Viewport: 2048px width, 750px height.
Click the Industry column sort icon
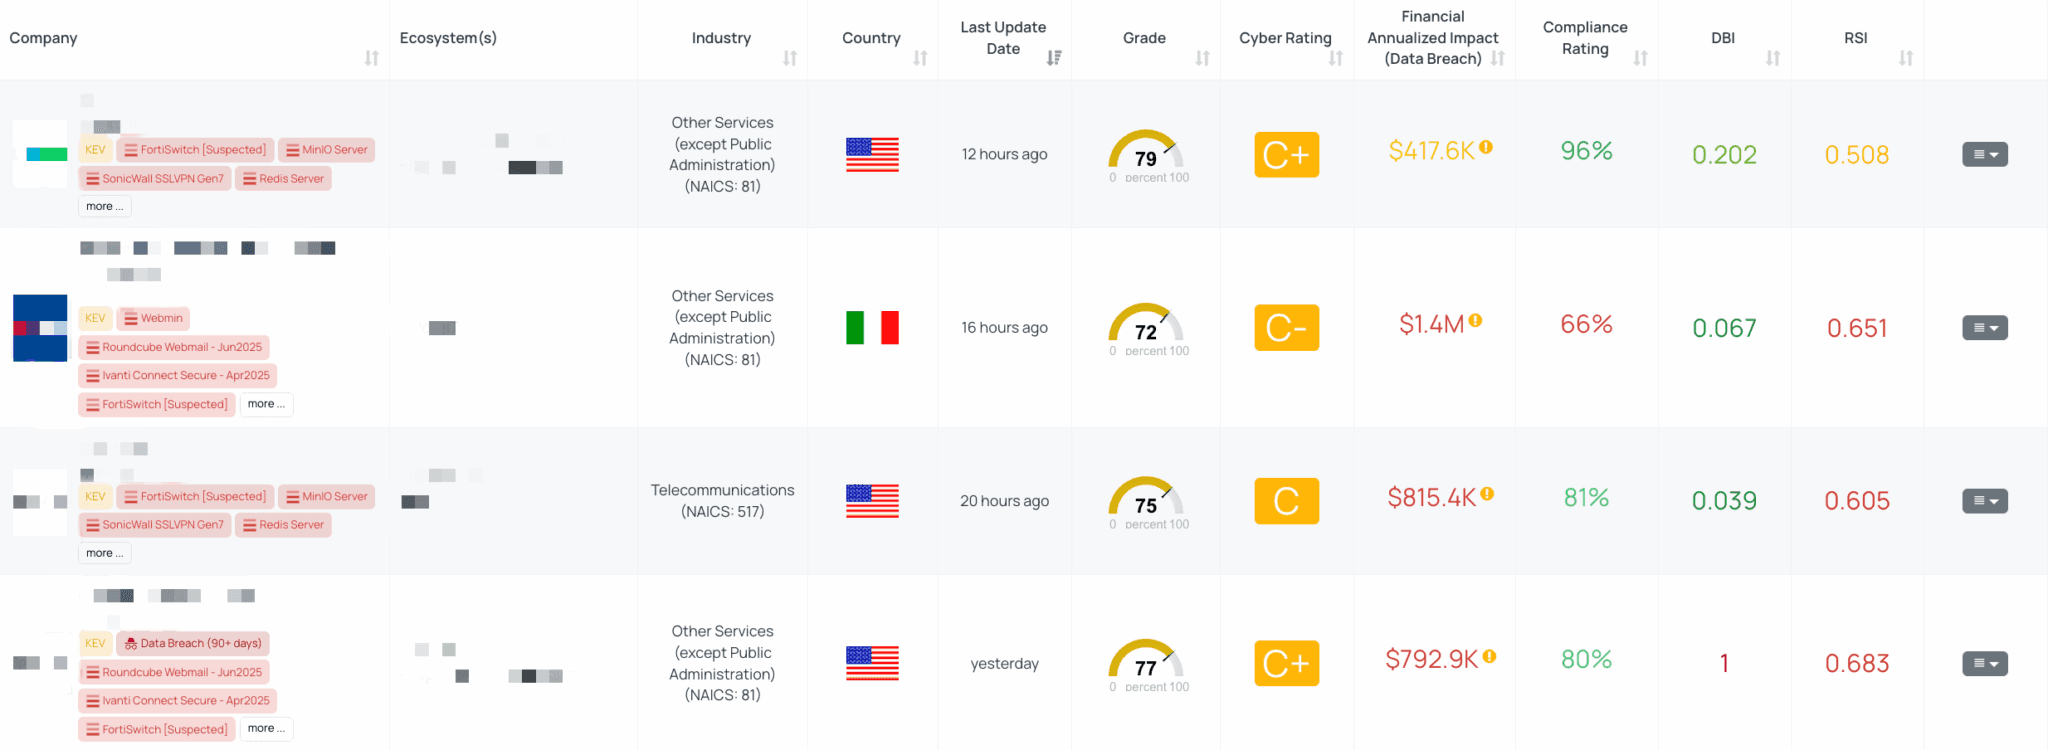(x=790, y=58)
